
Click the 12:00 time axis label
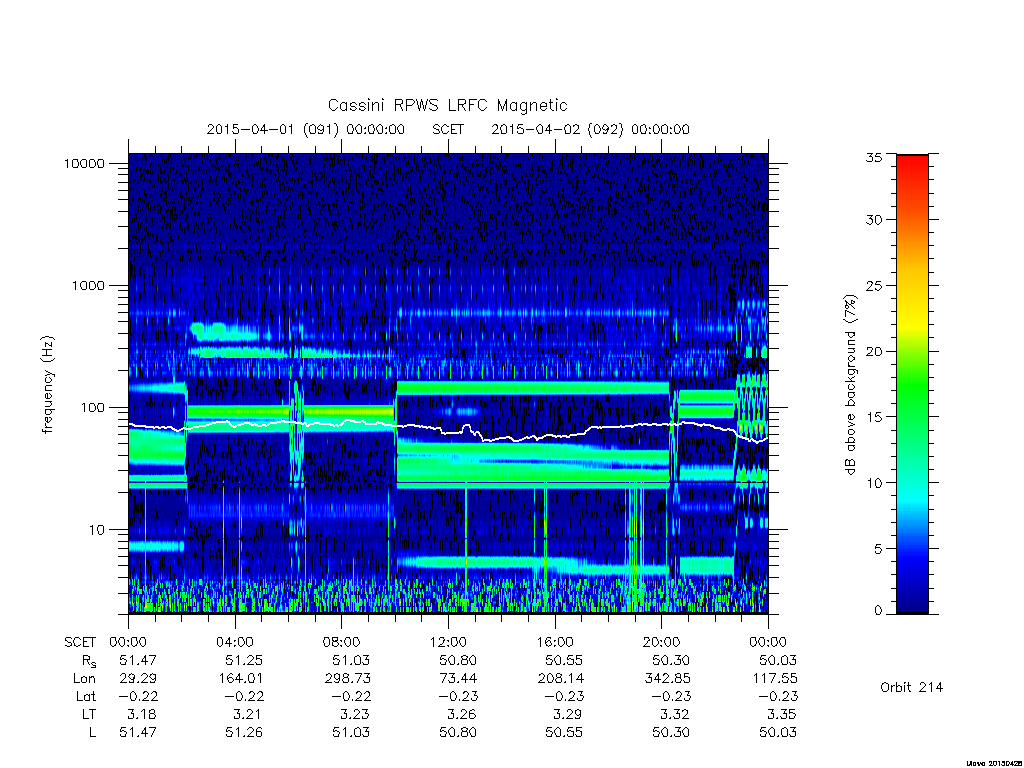pos(448,642)
